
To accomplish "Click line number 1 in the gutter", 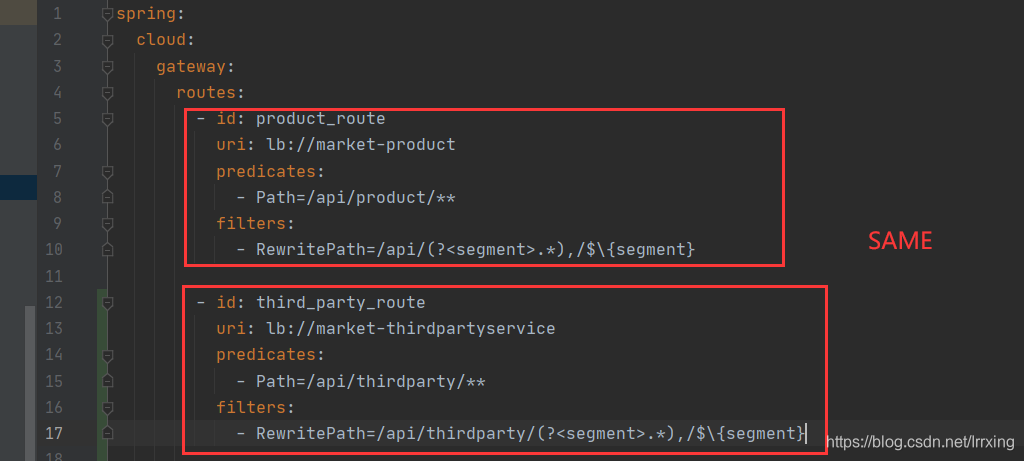I will (x=57, y=14).
